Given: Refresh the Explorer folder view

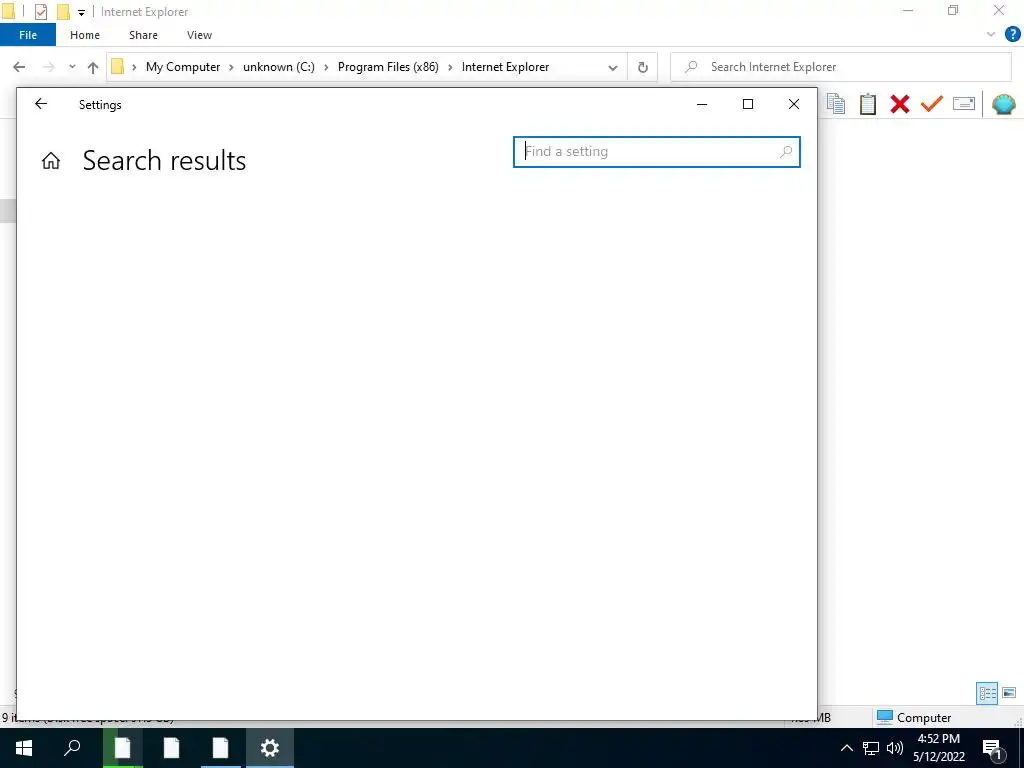Looking at the screenshot, I should [x=643, y=67].
